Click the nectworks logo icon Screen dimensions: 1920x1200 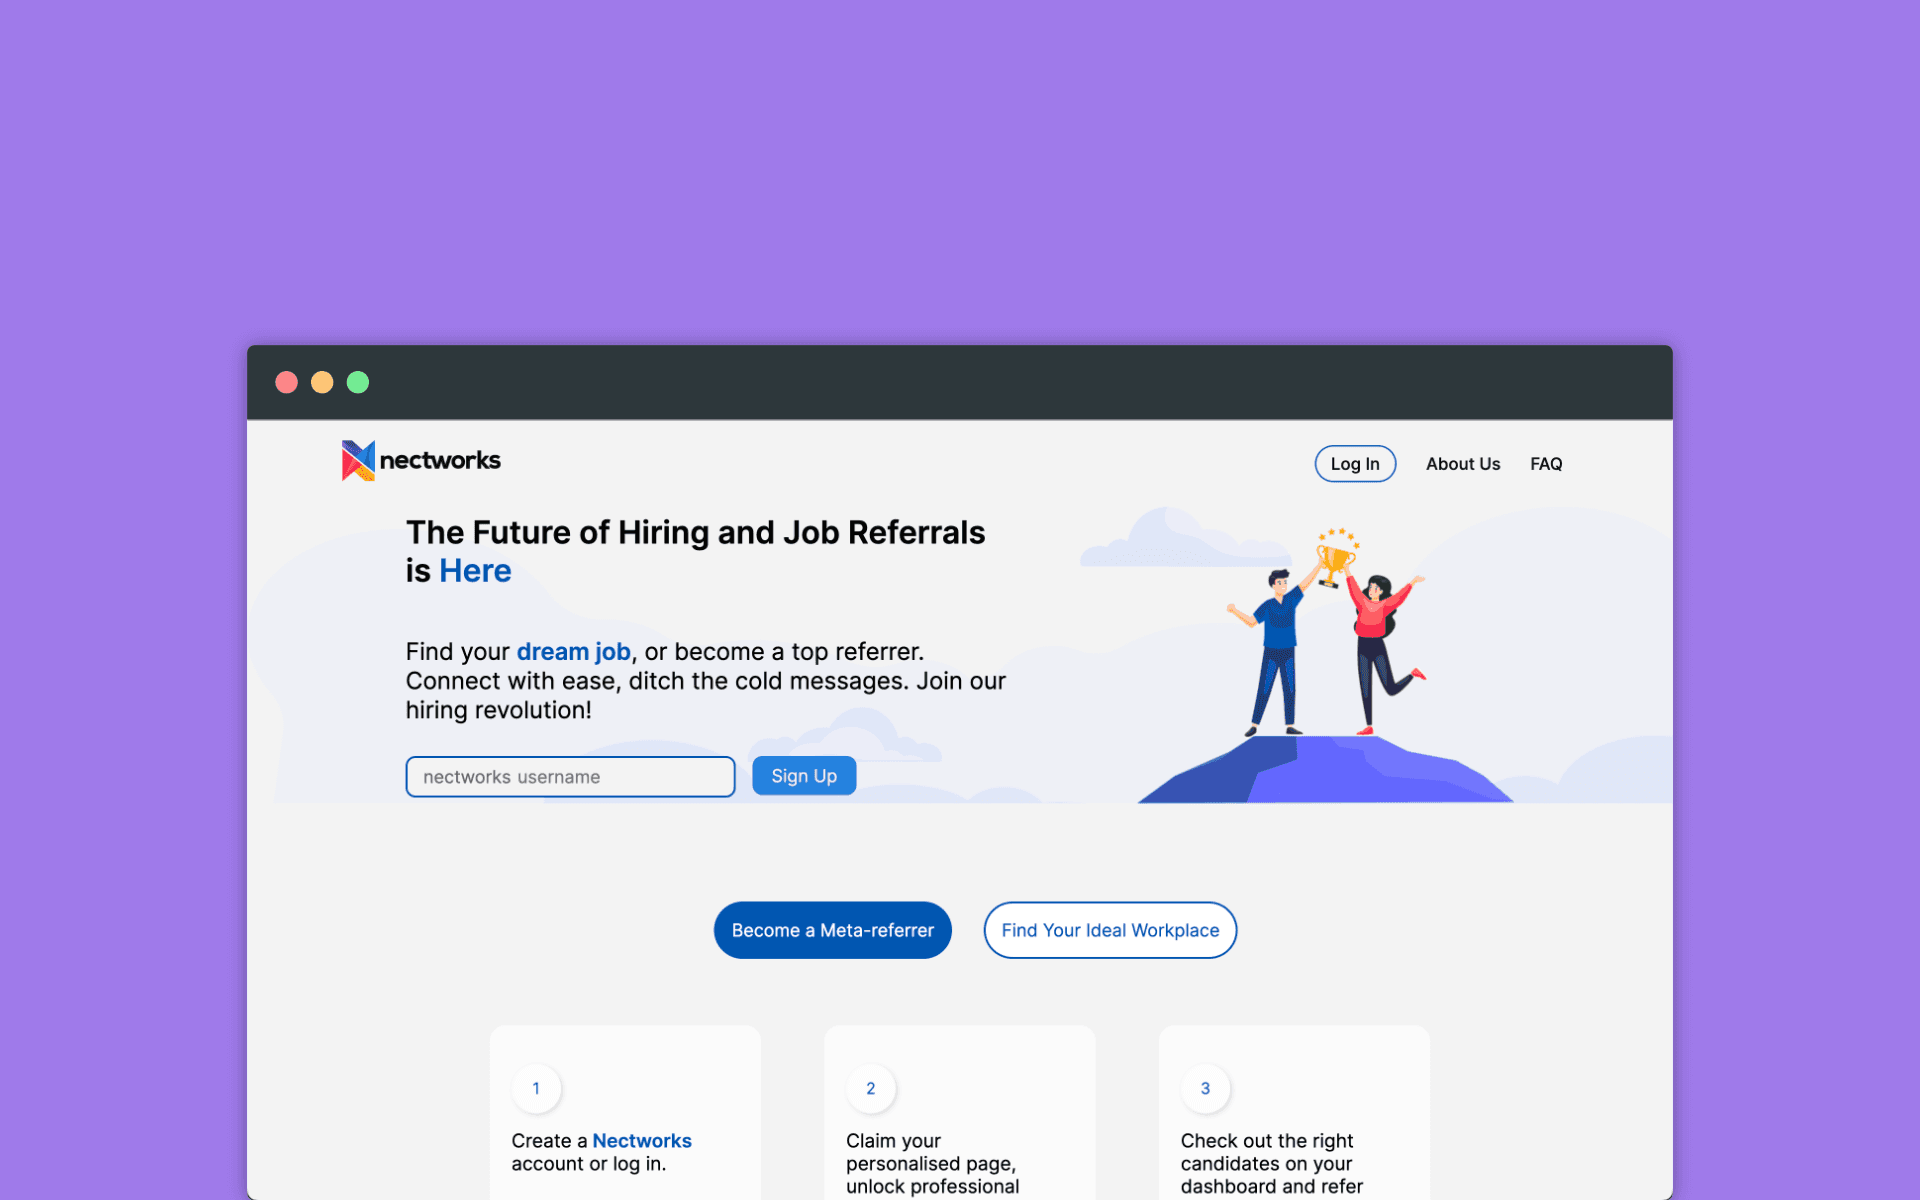pyautogui.click(x=358, y=461)
